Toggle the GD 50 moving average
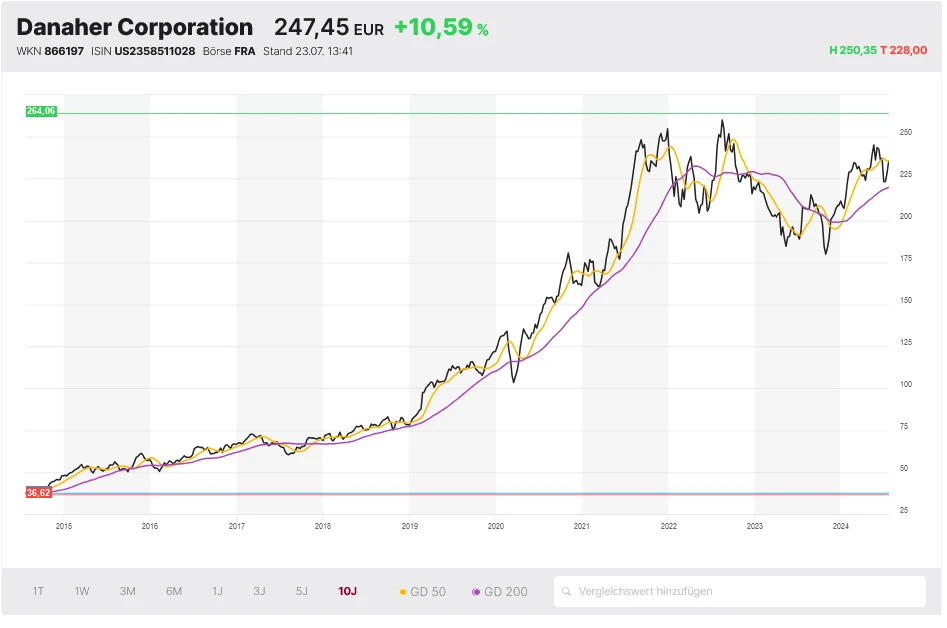Viewport: 947px width, 628px height. (x=422, y=592)
